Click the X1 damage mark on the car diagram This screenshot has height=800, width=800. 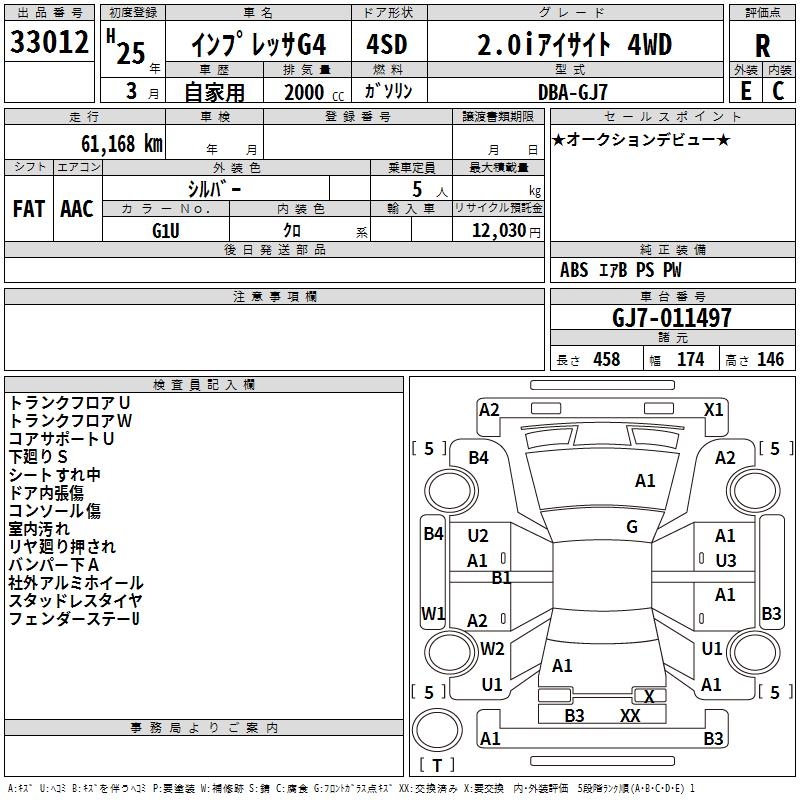click(713, 409)
